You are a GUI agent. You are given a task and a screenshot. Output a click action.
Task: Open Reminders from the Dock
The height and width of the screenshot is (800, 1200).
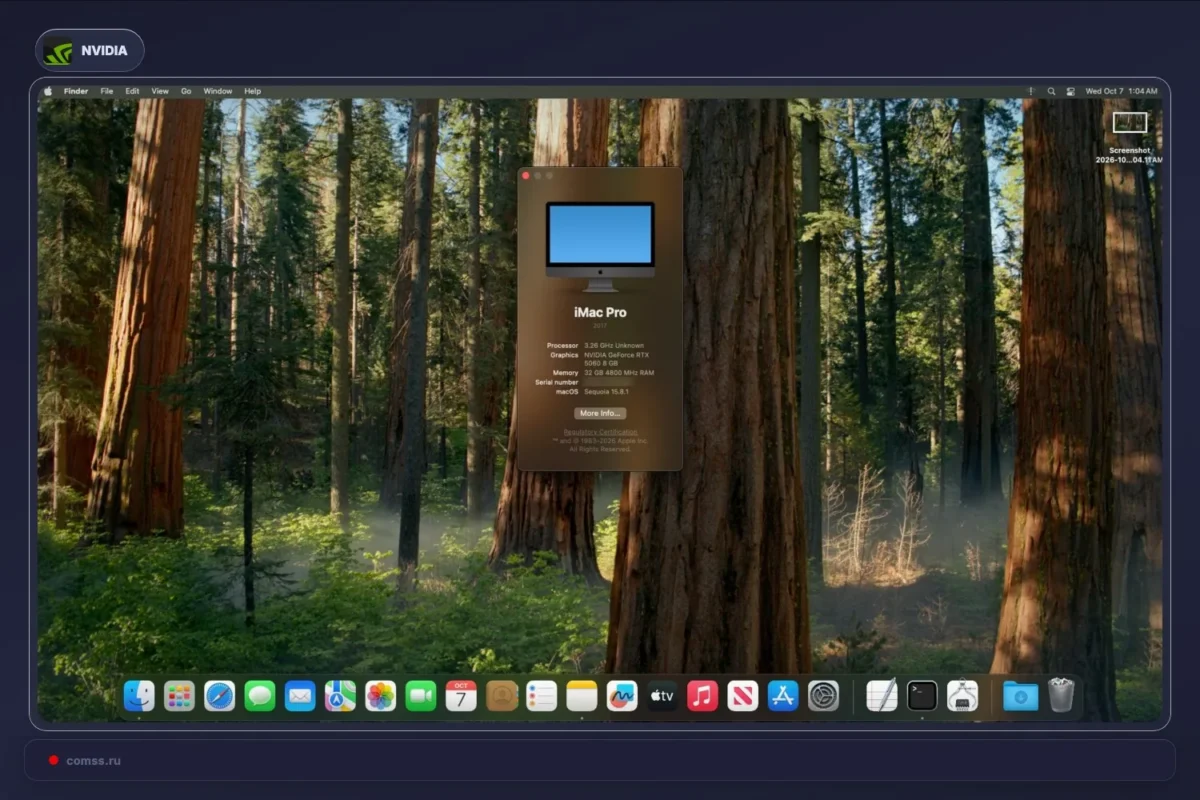point(541,695)
